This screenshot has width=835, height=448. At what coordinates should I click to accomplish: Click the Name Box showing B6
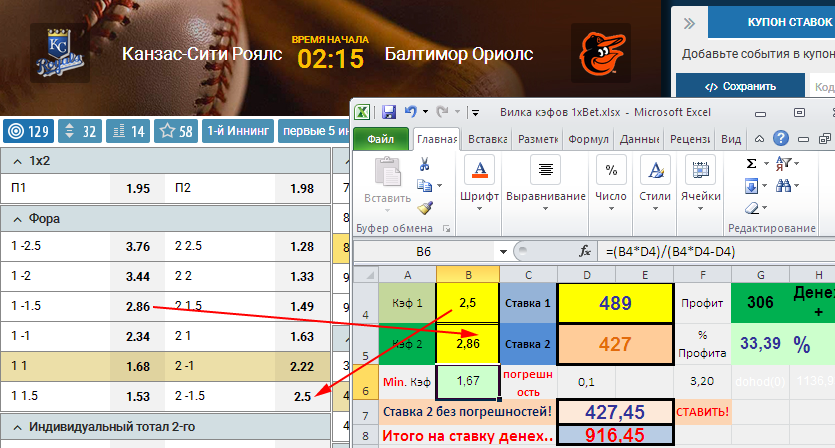tap(424, 251)
